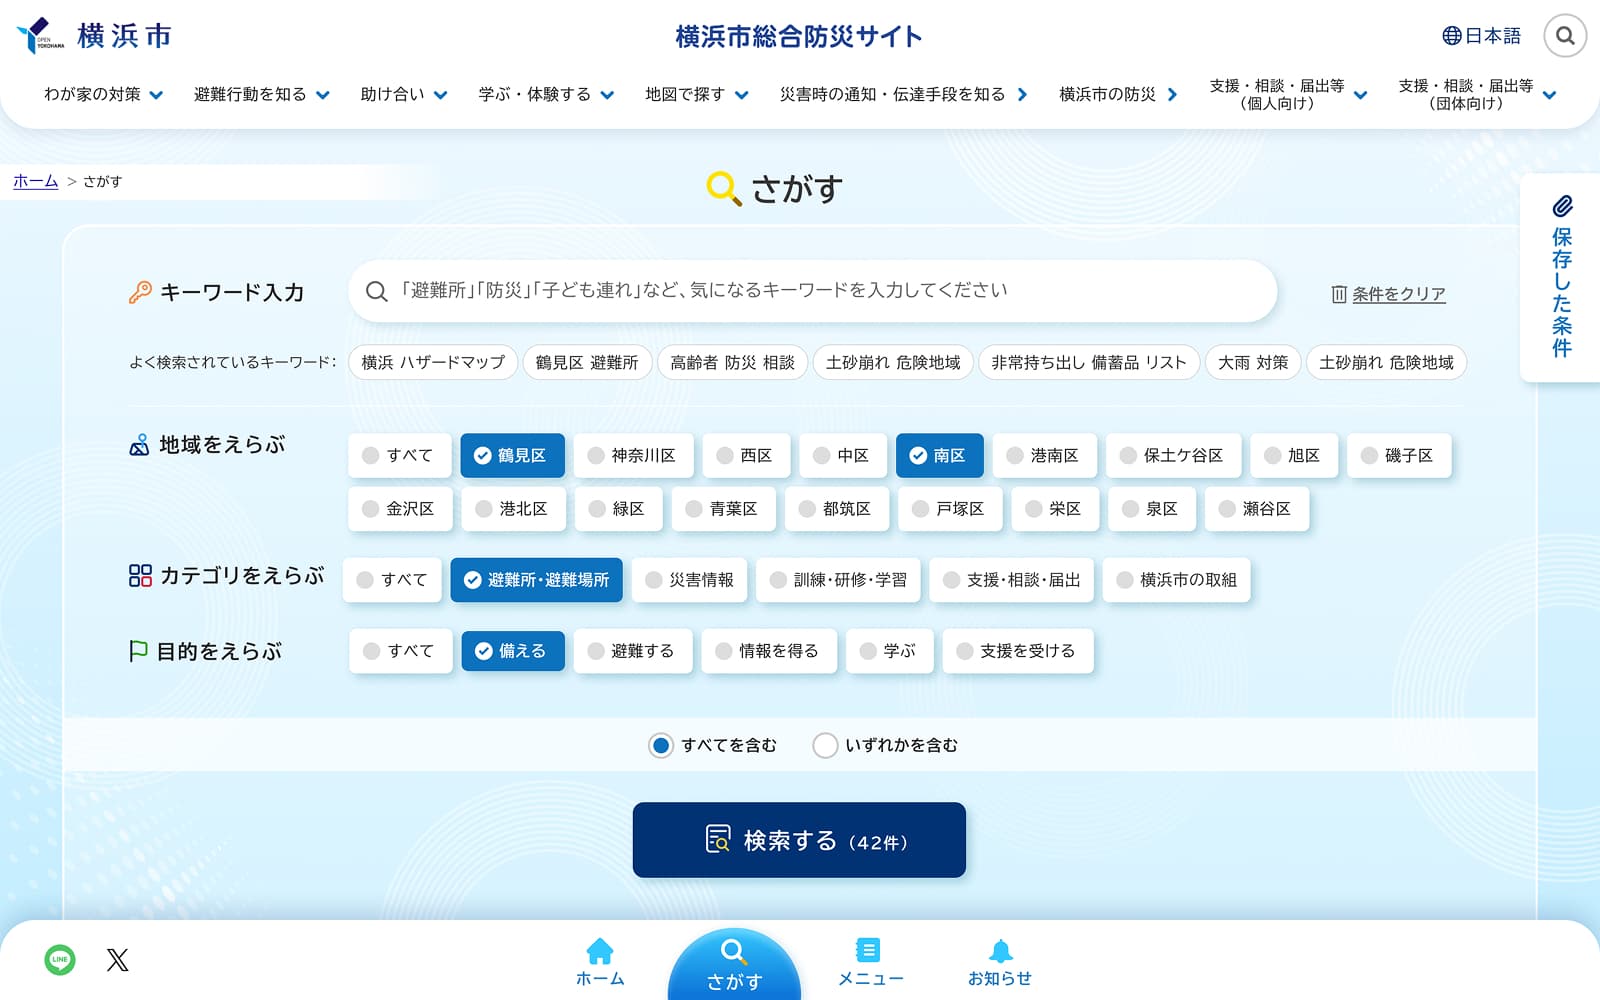Click the 条件をクリア link

pyautogui.click(x=1399, y=294)
